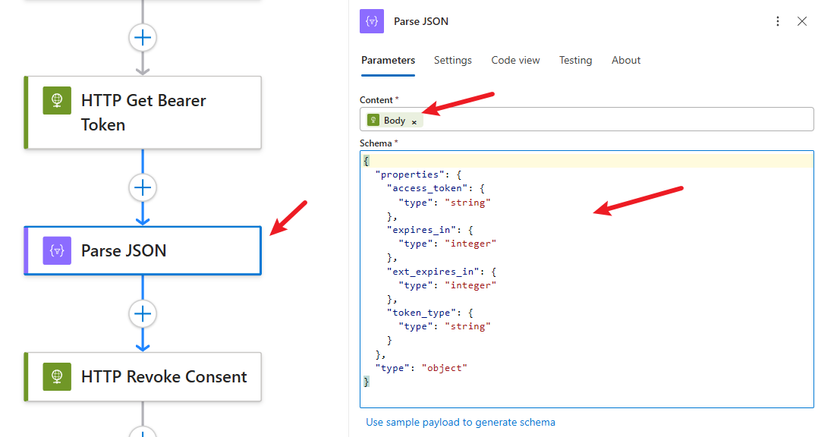Switch to the Code view tab
The image size is (815, 437).
(515, 60)
